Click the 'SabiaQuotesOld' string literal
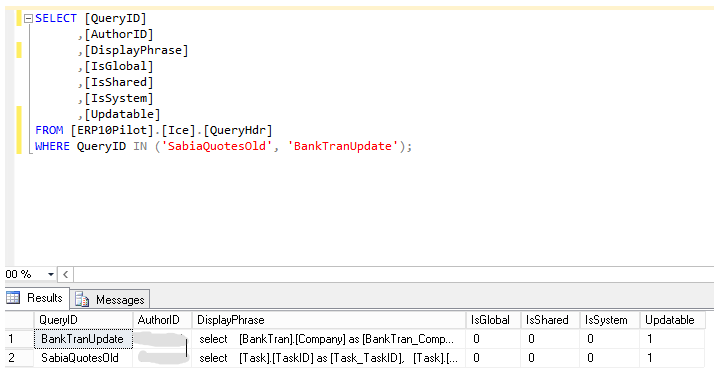The height and width of the screenshot is (381, 714). click(217, 147)
